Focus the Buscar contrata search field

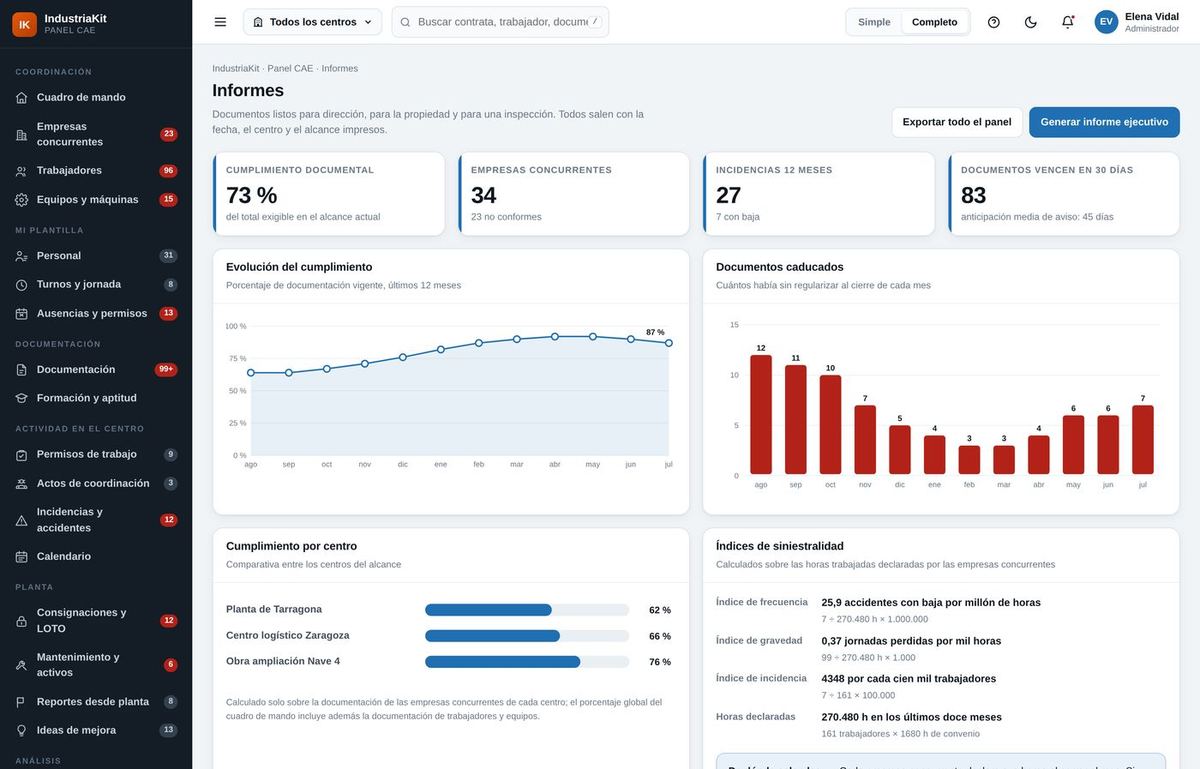(x=500, y=22)
